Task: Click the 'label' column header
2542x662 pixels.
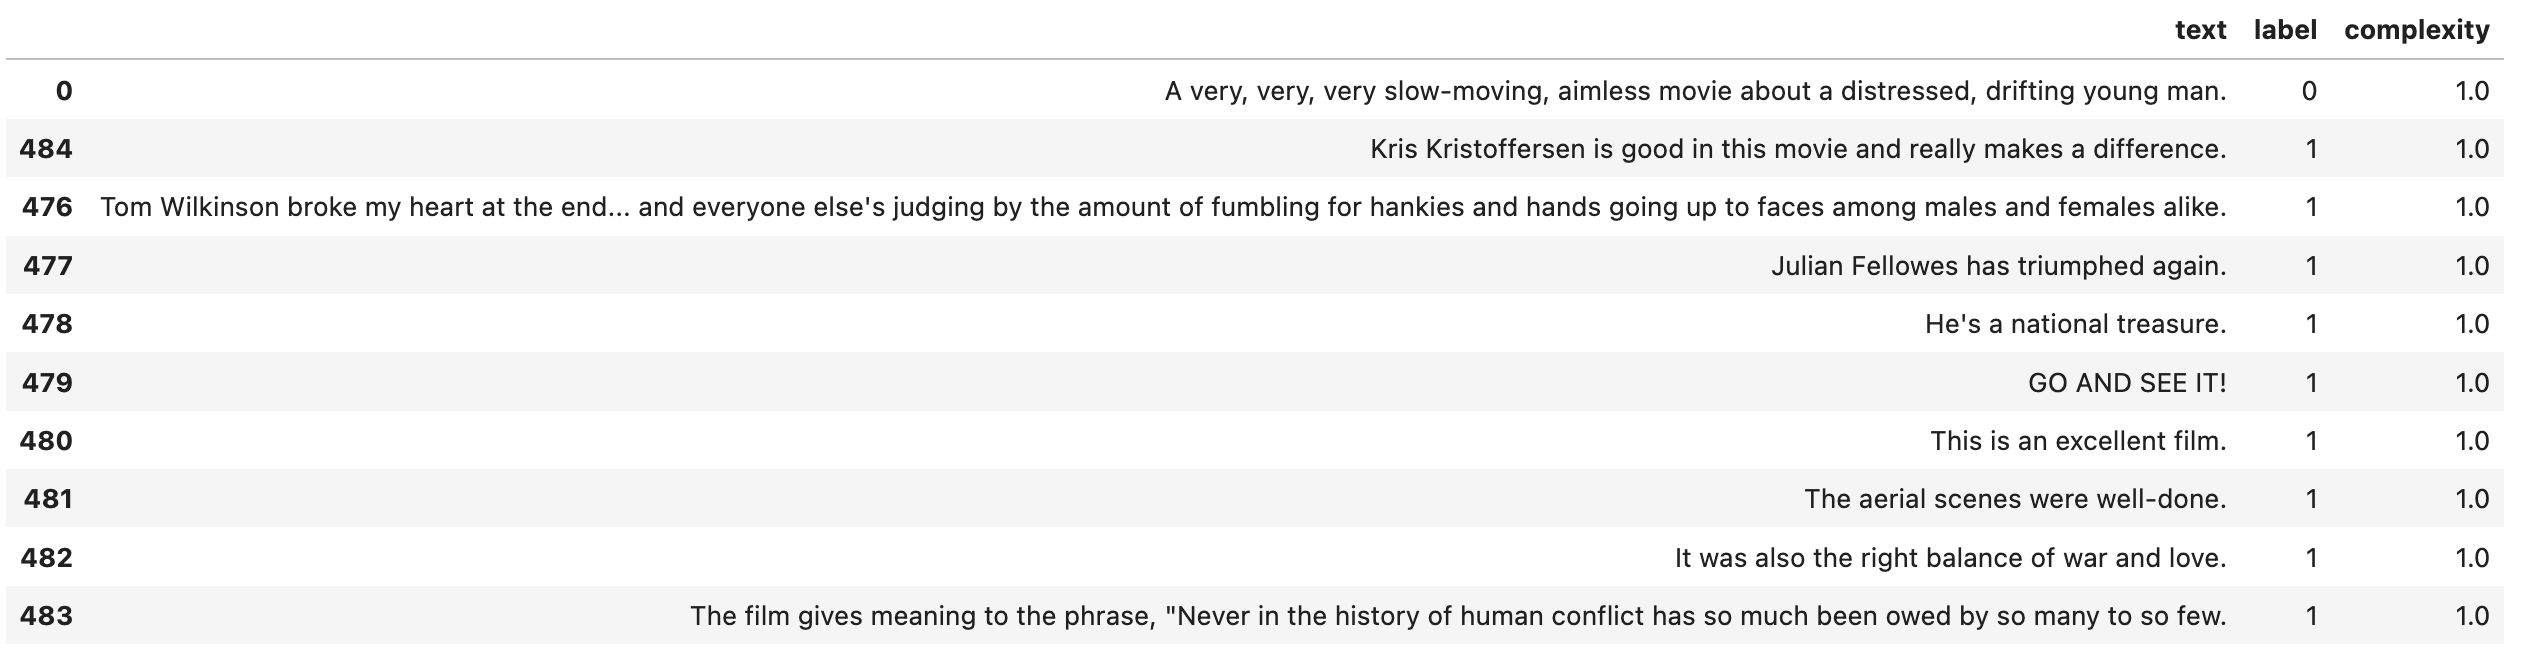Action: tap(2284, 30)
